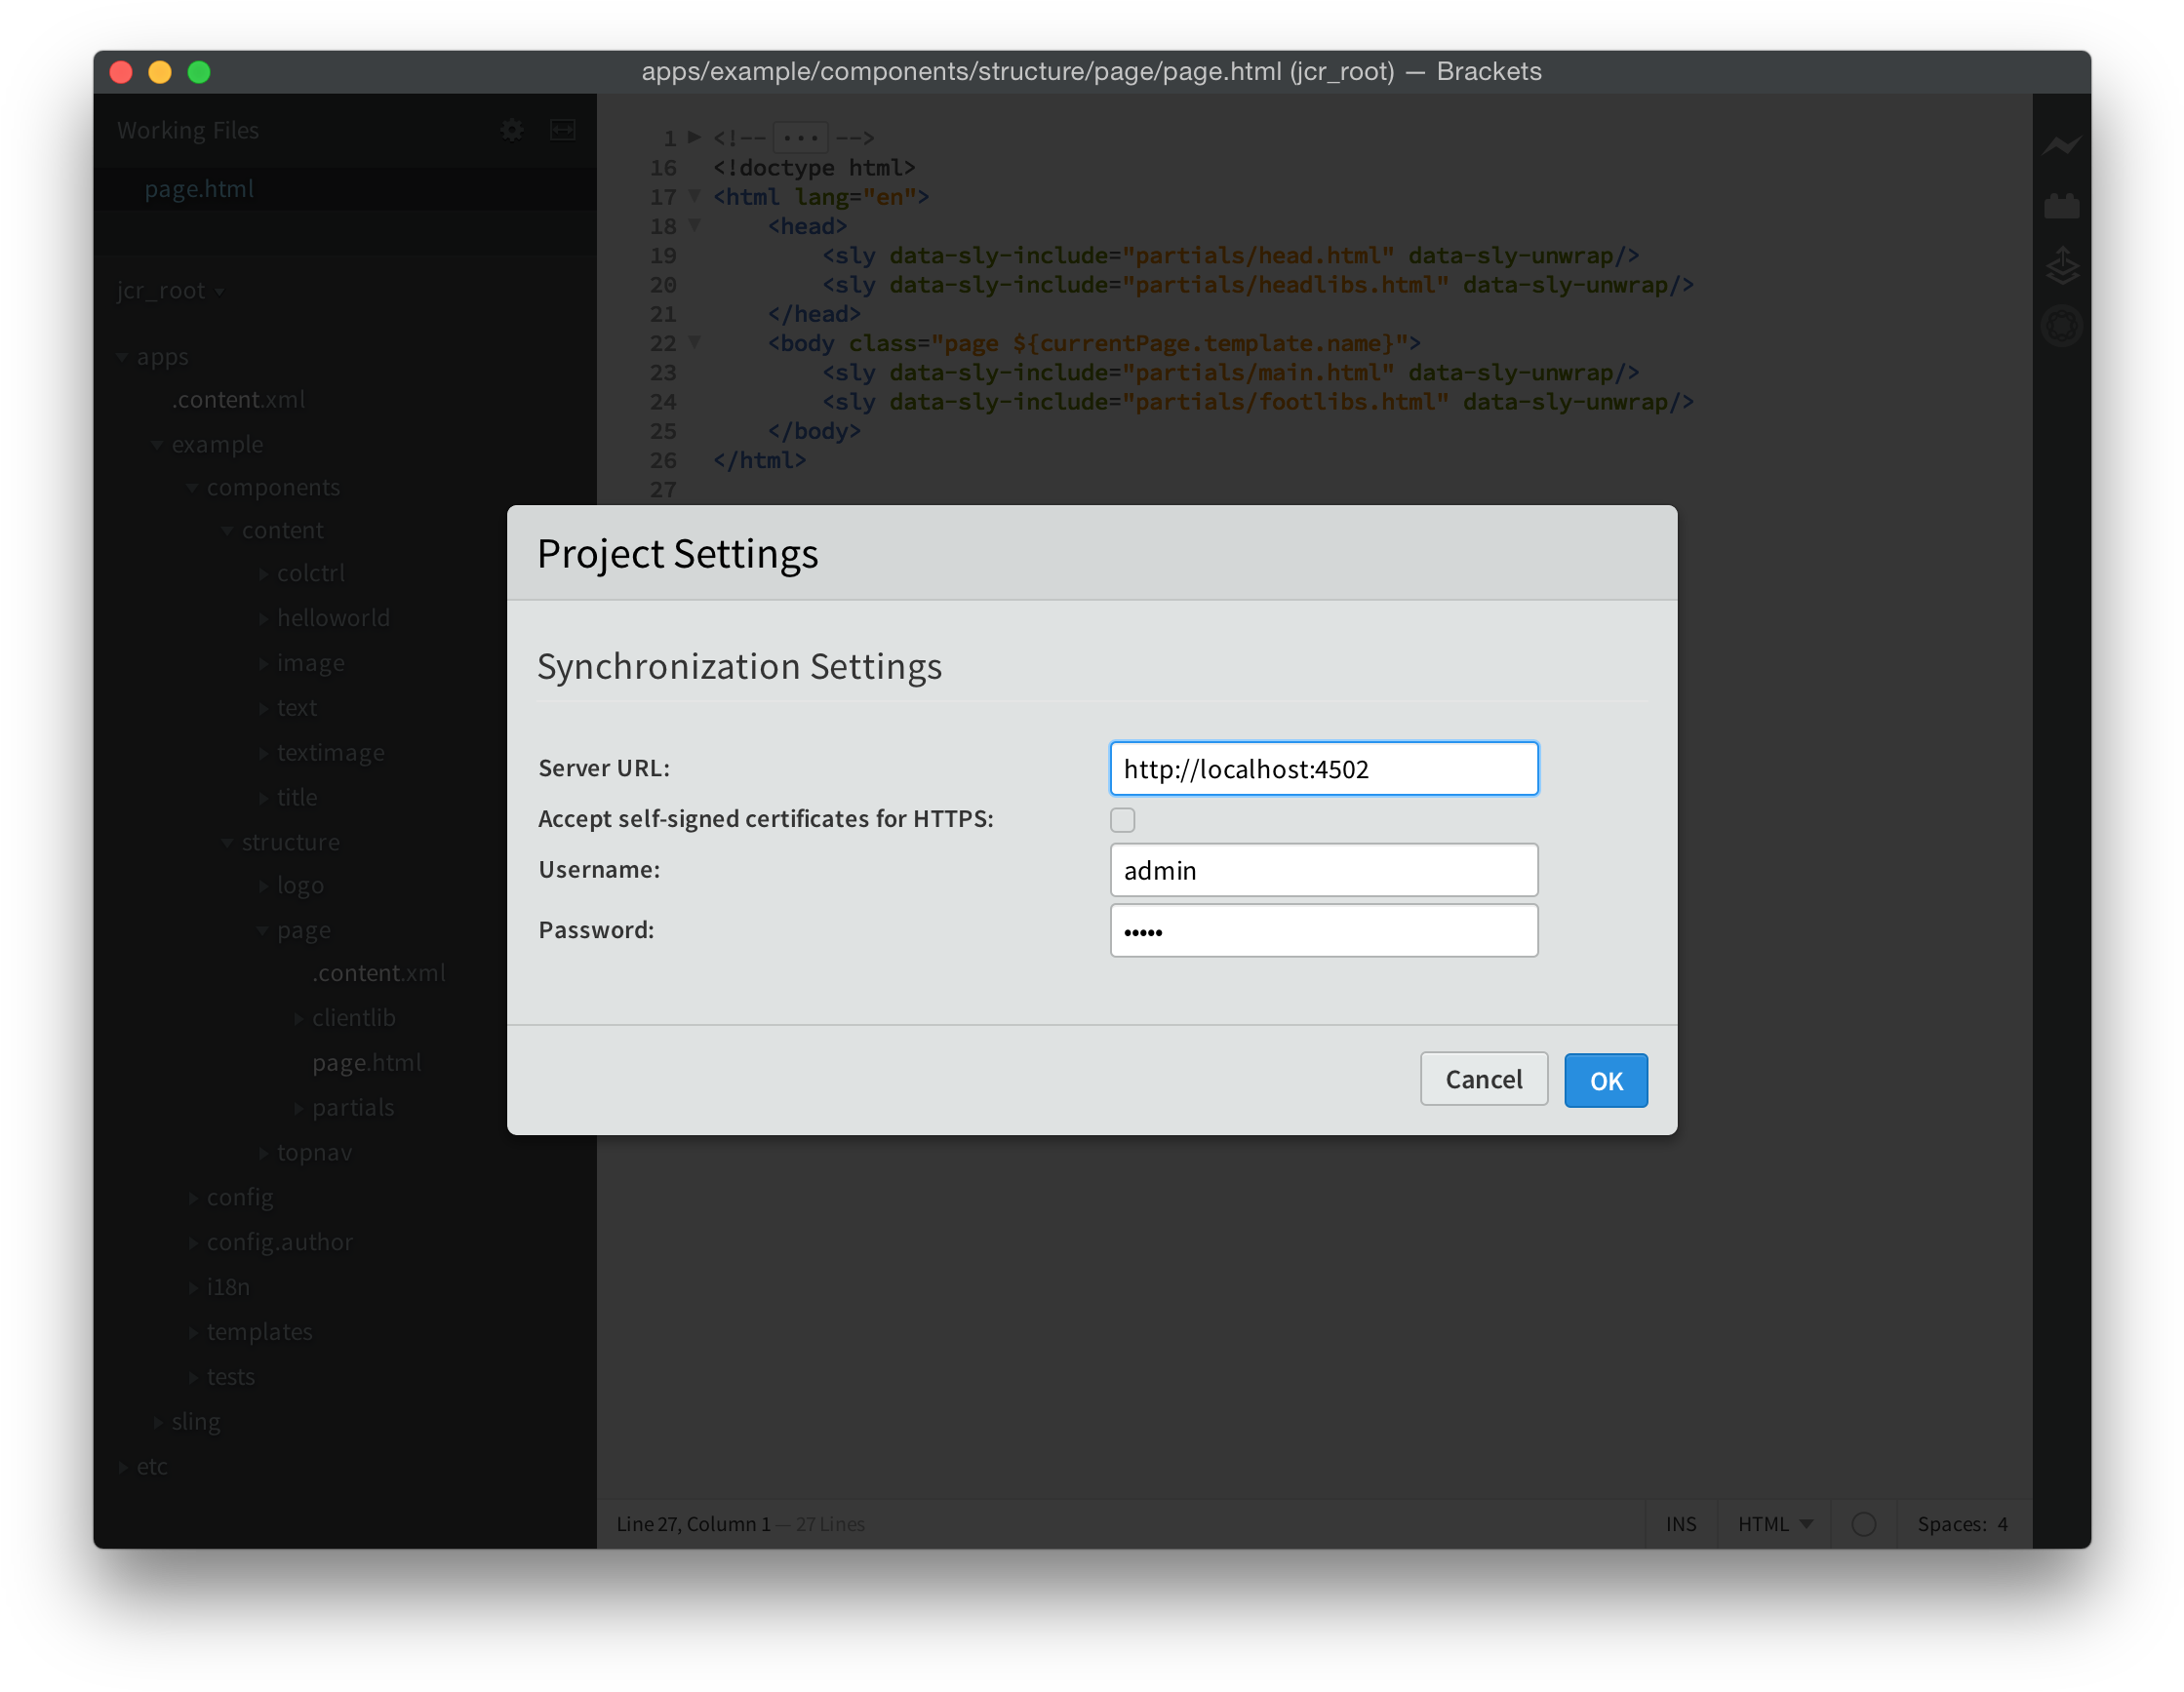Select page.html in Working Files

pyautogui.click(x=199, y=188)
